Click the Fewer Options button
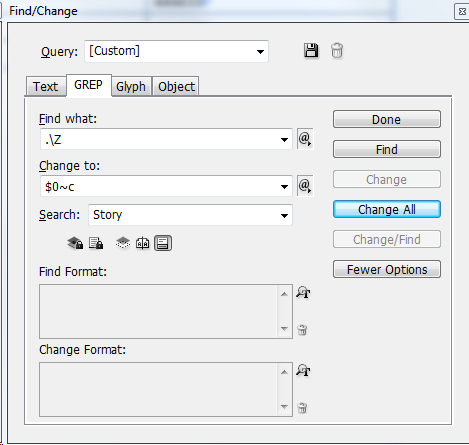Screen dimensions: 469x445 [387, 269]
